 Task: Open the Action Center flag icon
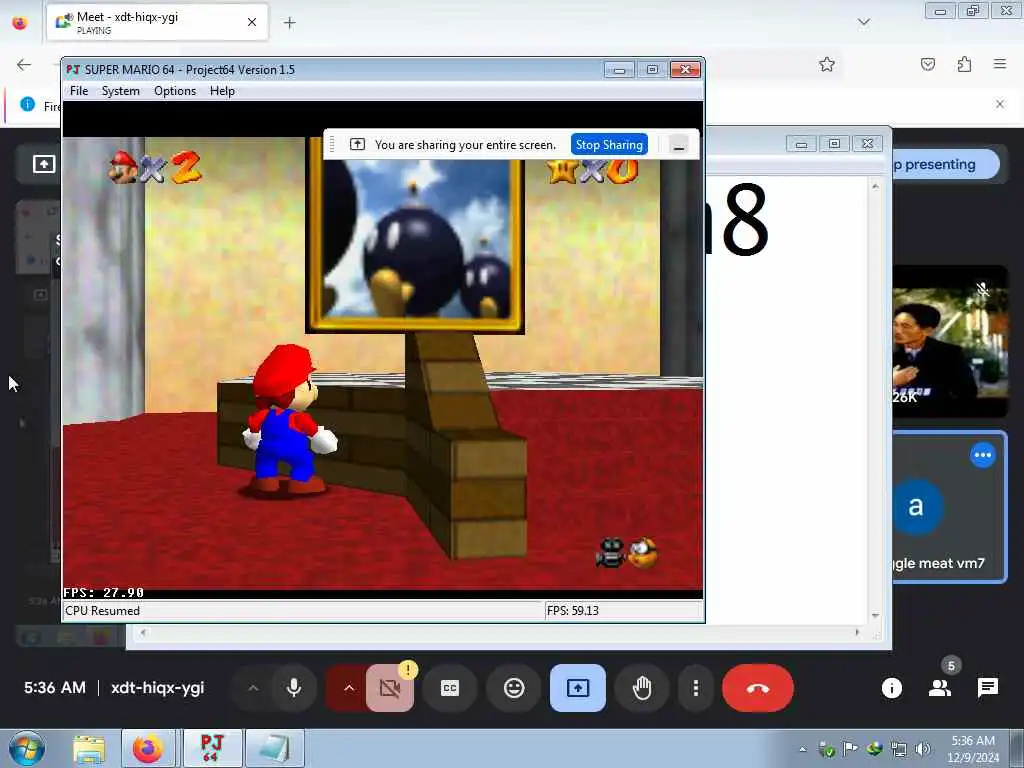(850, 750)
